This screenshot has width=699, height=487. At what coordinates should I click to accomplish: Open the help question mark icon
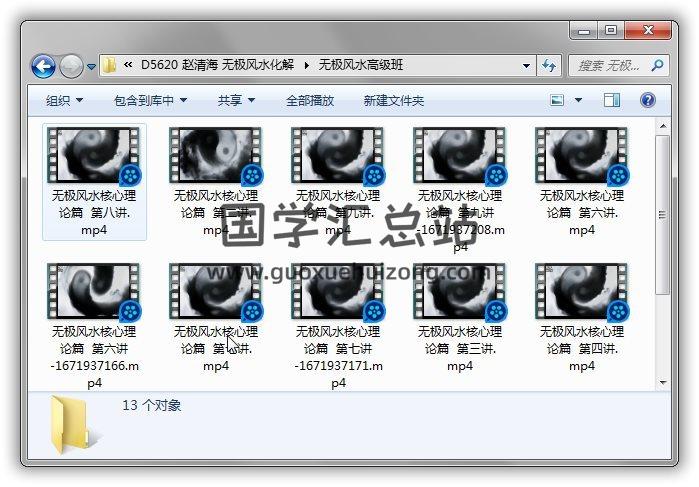(647, 100)
